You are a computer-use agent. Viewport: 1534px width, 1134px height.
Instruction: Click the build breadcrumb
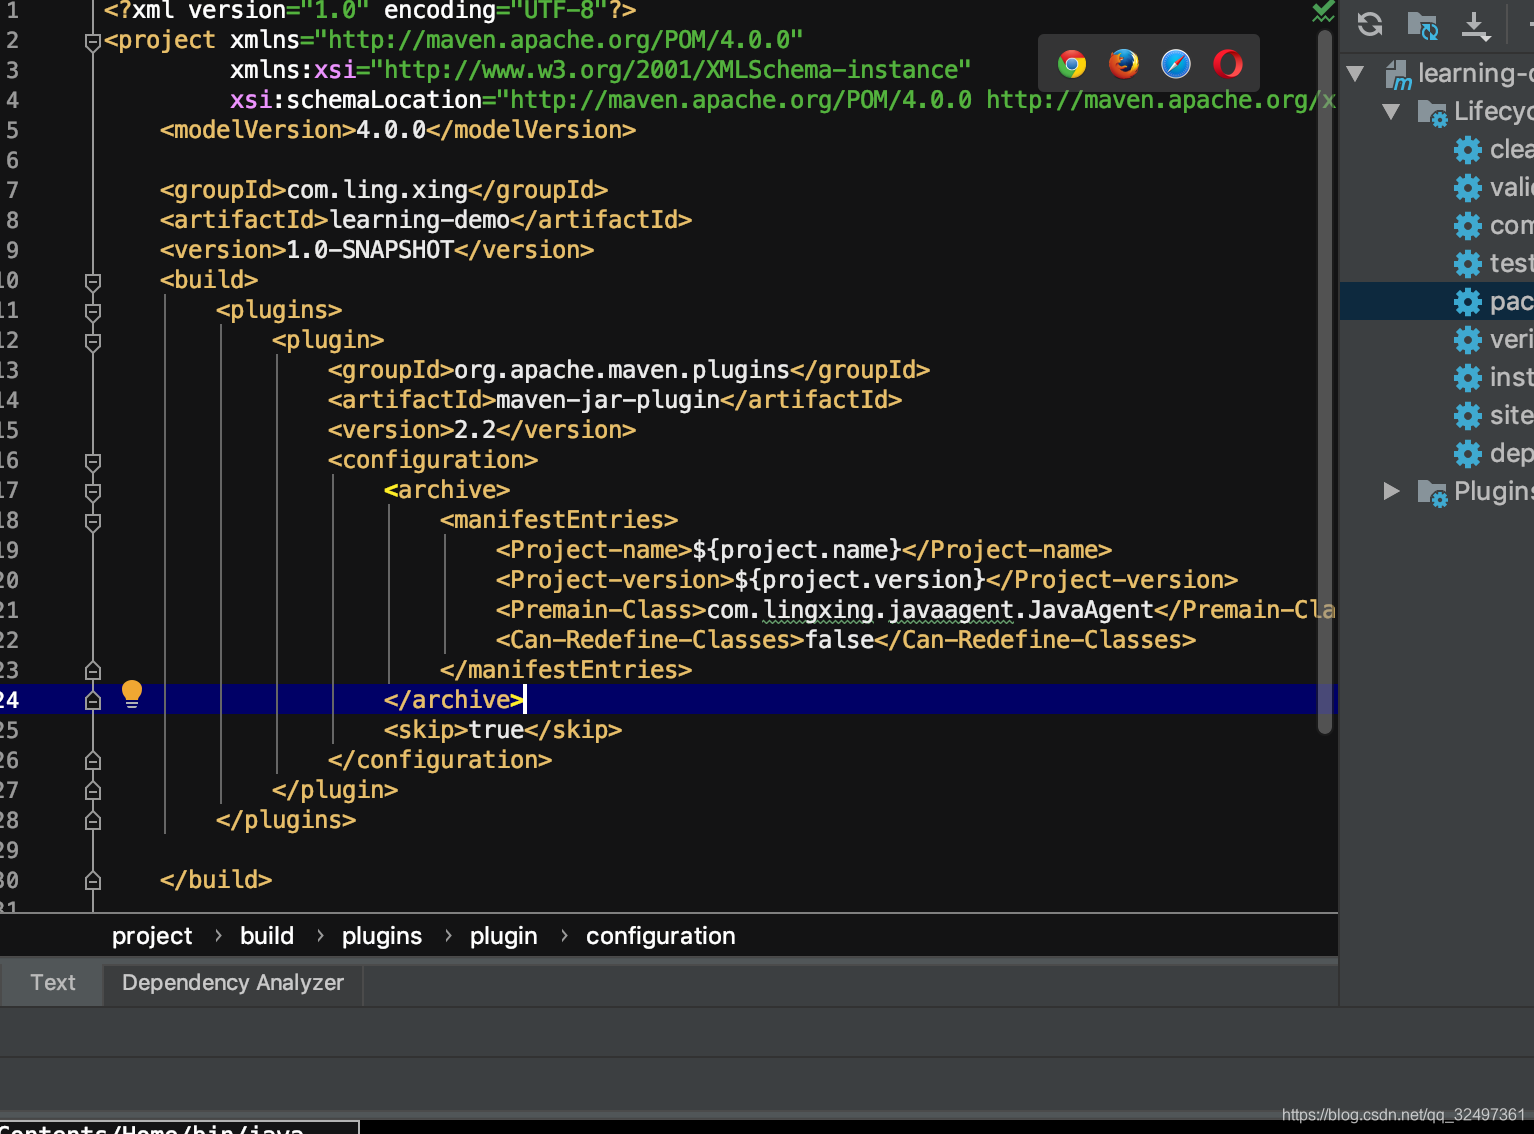point(267,936)
